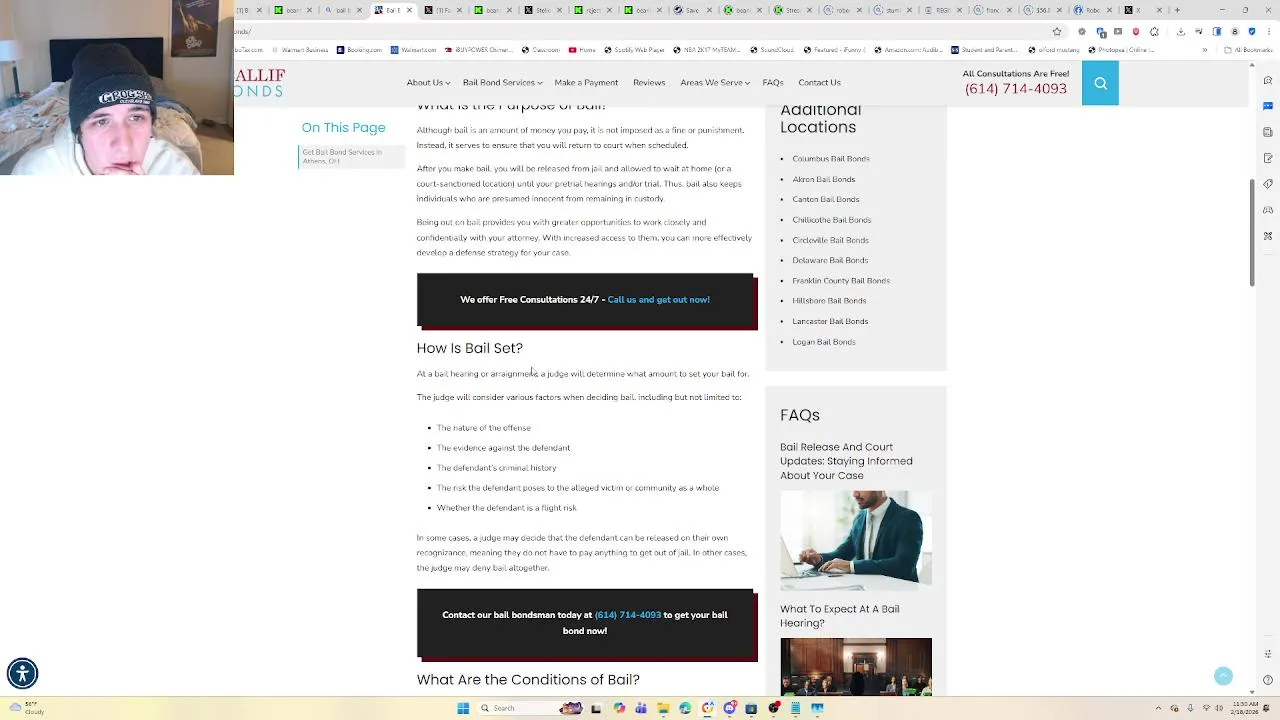Viewport: 1280px width, 720px height.
Task: Open the Make a Payment page
Action: pos(586,83)
